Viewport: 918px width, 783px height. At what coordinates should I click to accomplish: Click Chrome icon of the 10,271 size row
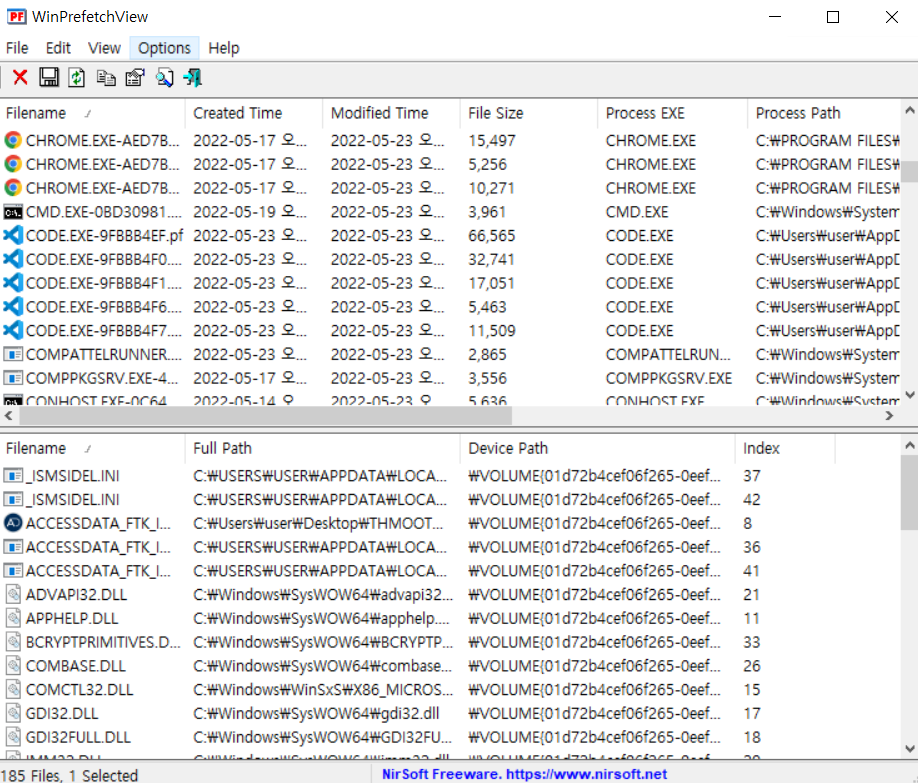click(13, 187)
